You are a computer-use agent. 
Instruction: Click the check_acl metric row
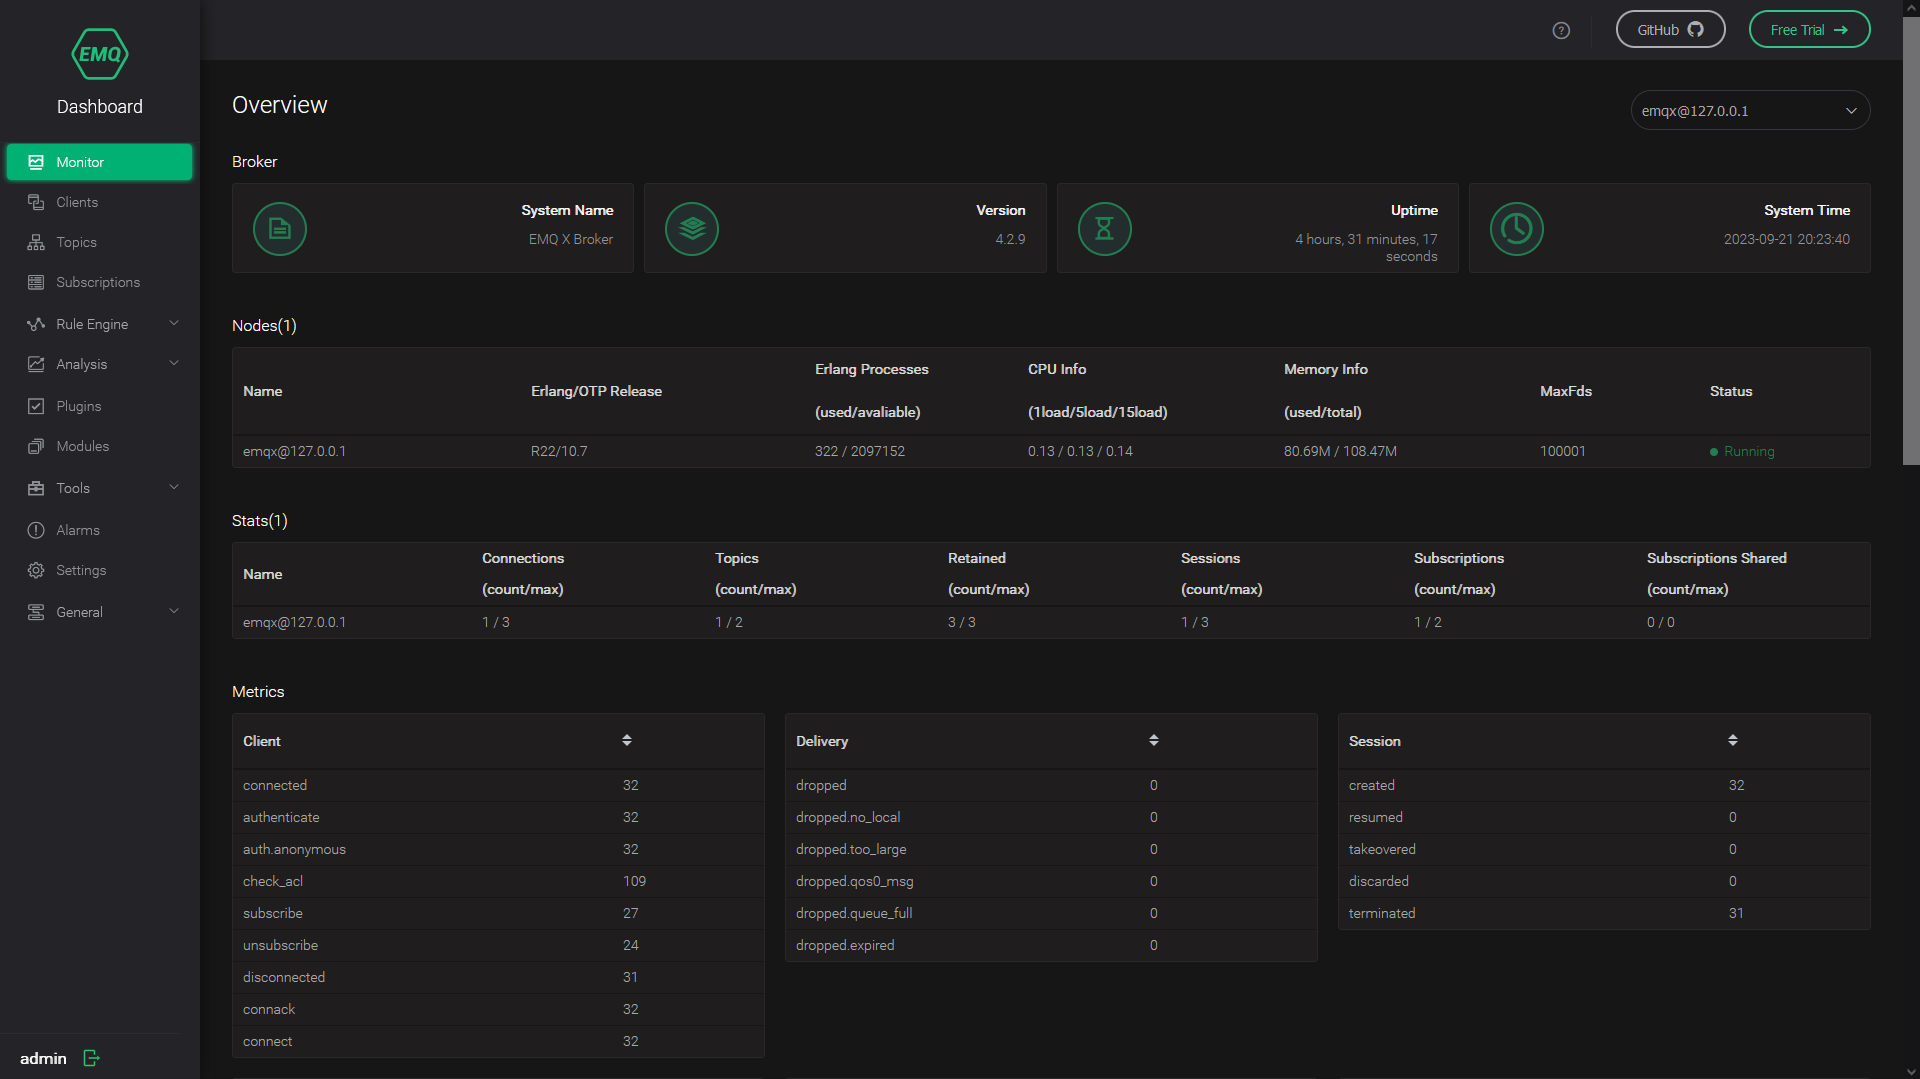point(498,881)
